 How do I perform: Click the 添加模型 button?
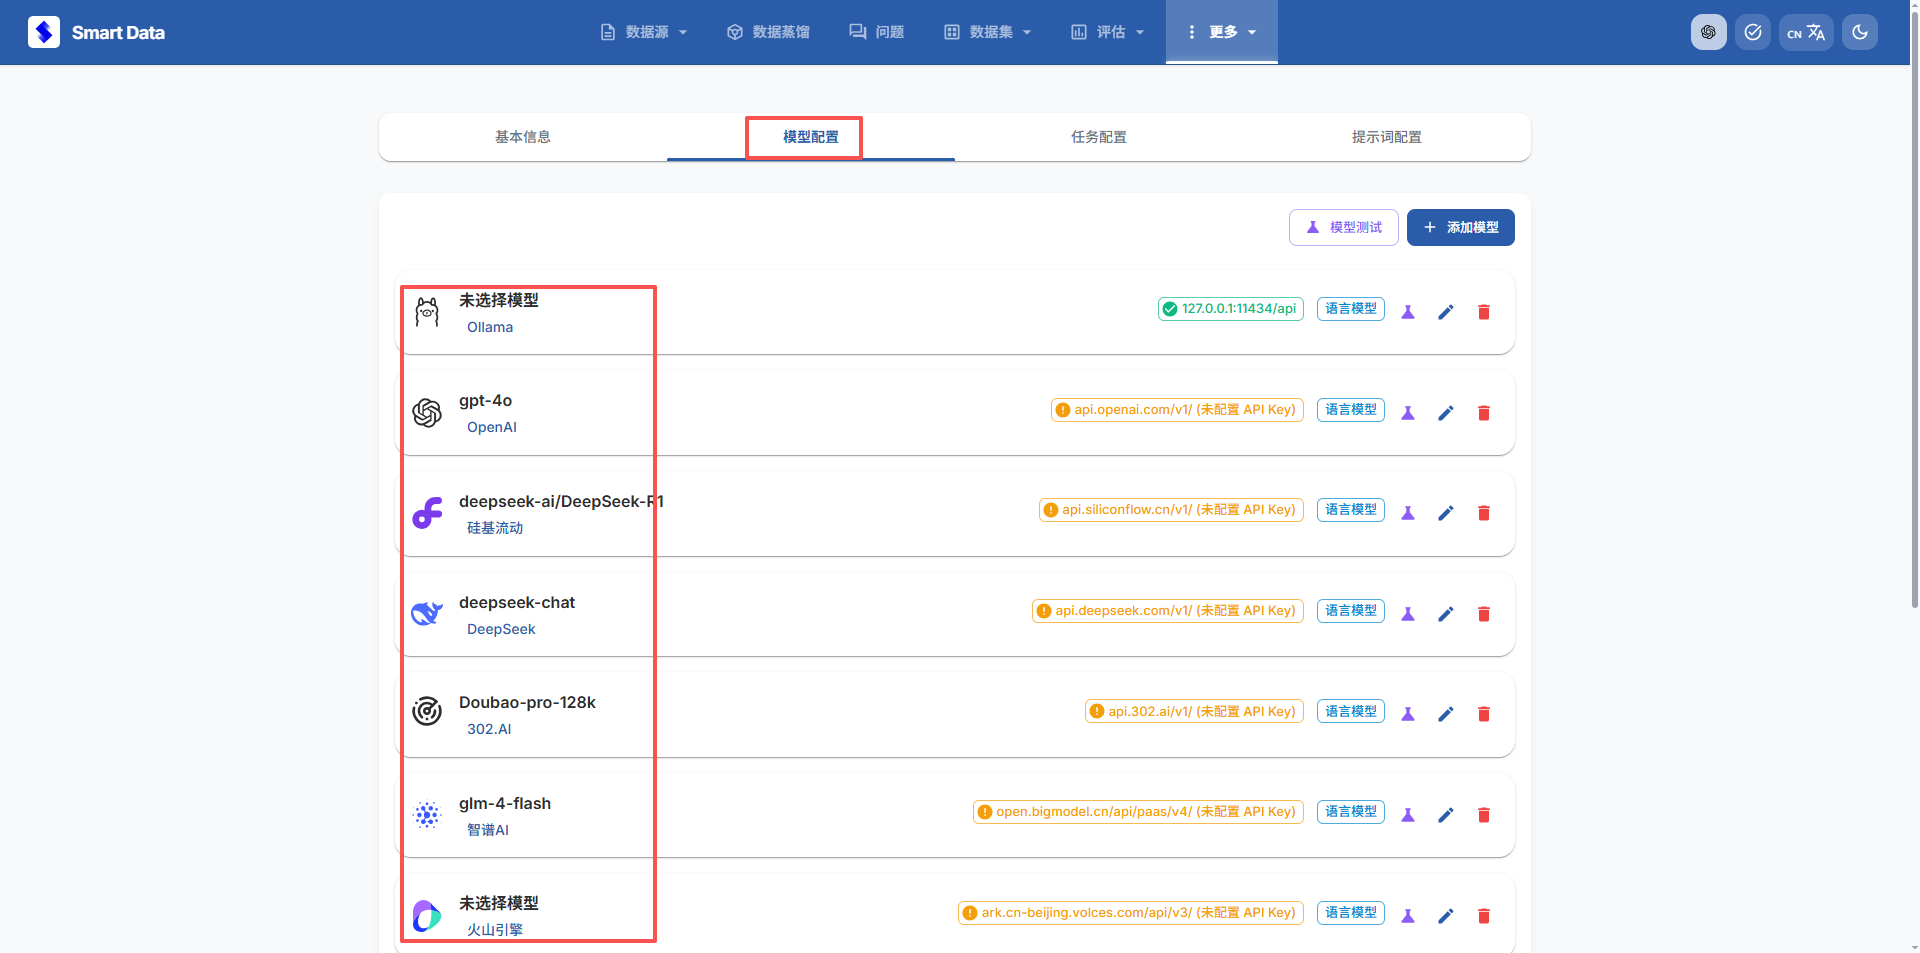1460,227
